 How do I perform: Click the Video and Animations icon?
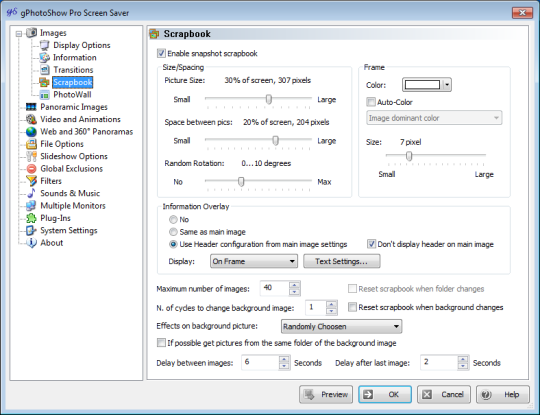(x=31, y=119)
